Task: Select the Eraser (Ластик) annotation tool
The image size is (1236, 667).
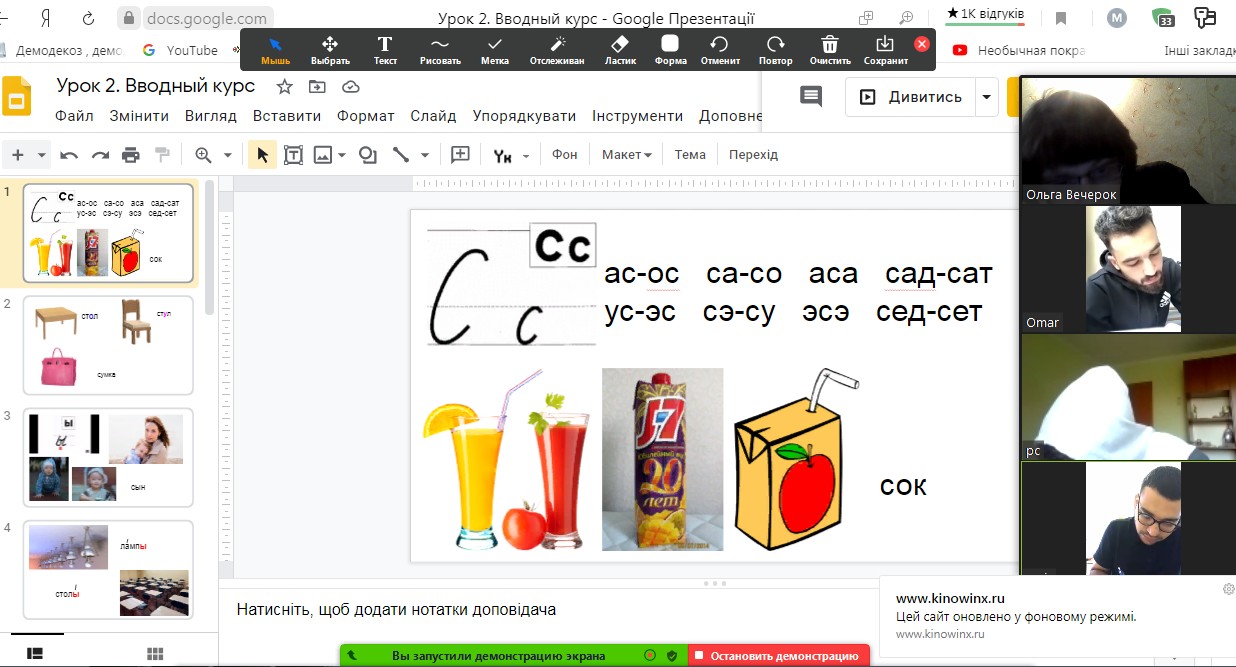Action: tap(620, 49)
